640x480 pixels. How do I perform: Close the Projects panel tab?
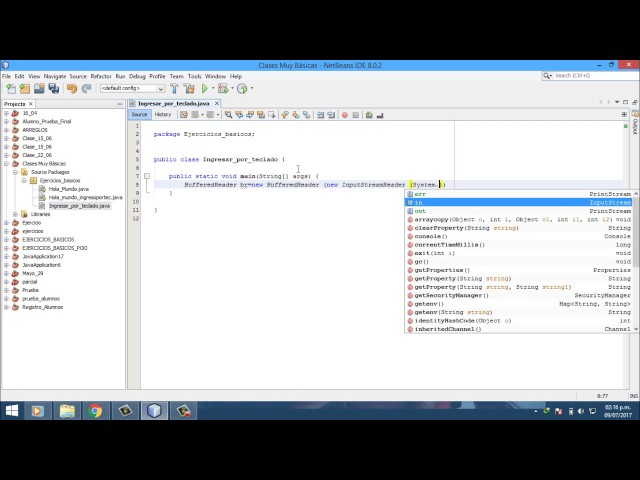point(31,104)
